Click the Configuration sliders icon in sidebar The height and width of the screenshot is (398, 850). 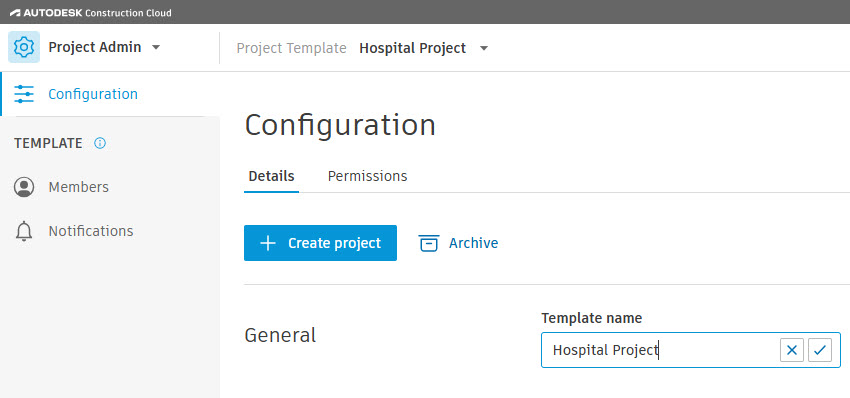(24, 94)
